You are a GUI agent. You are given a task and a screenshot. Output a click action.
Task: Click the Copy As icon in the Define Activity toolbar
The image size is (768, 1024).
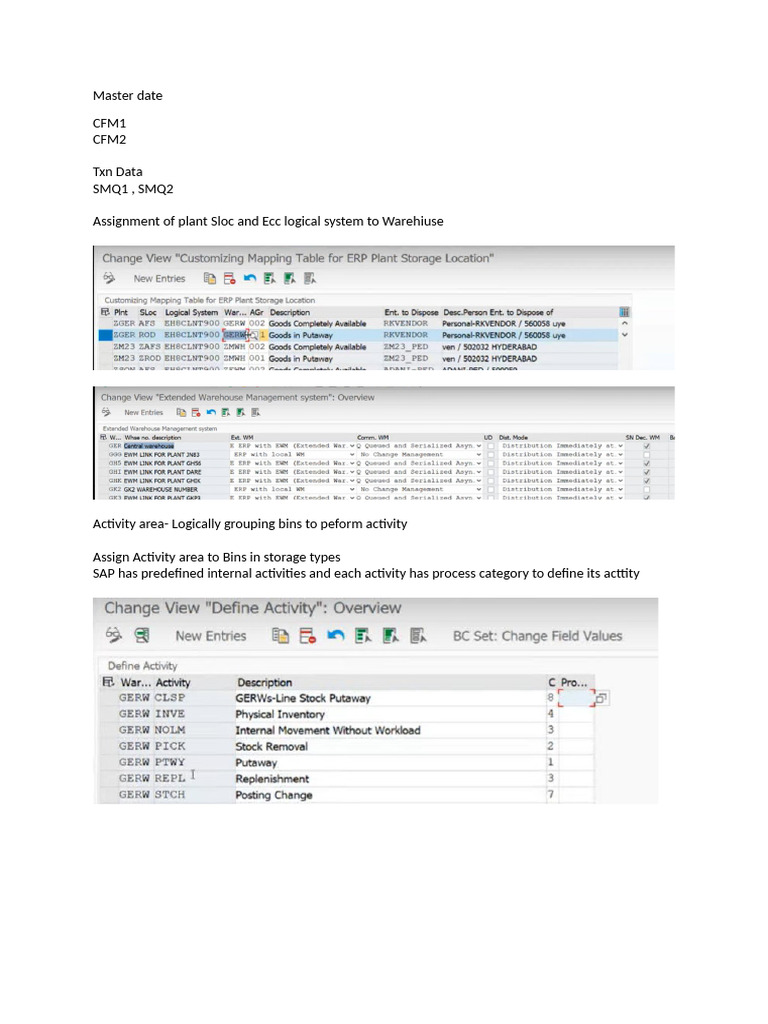(x=280, y=635)
